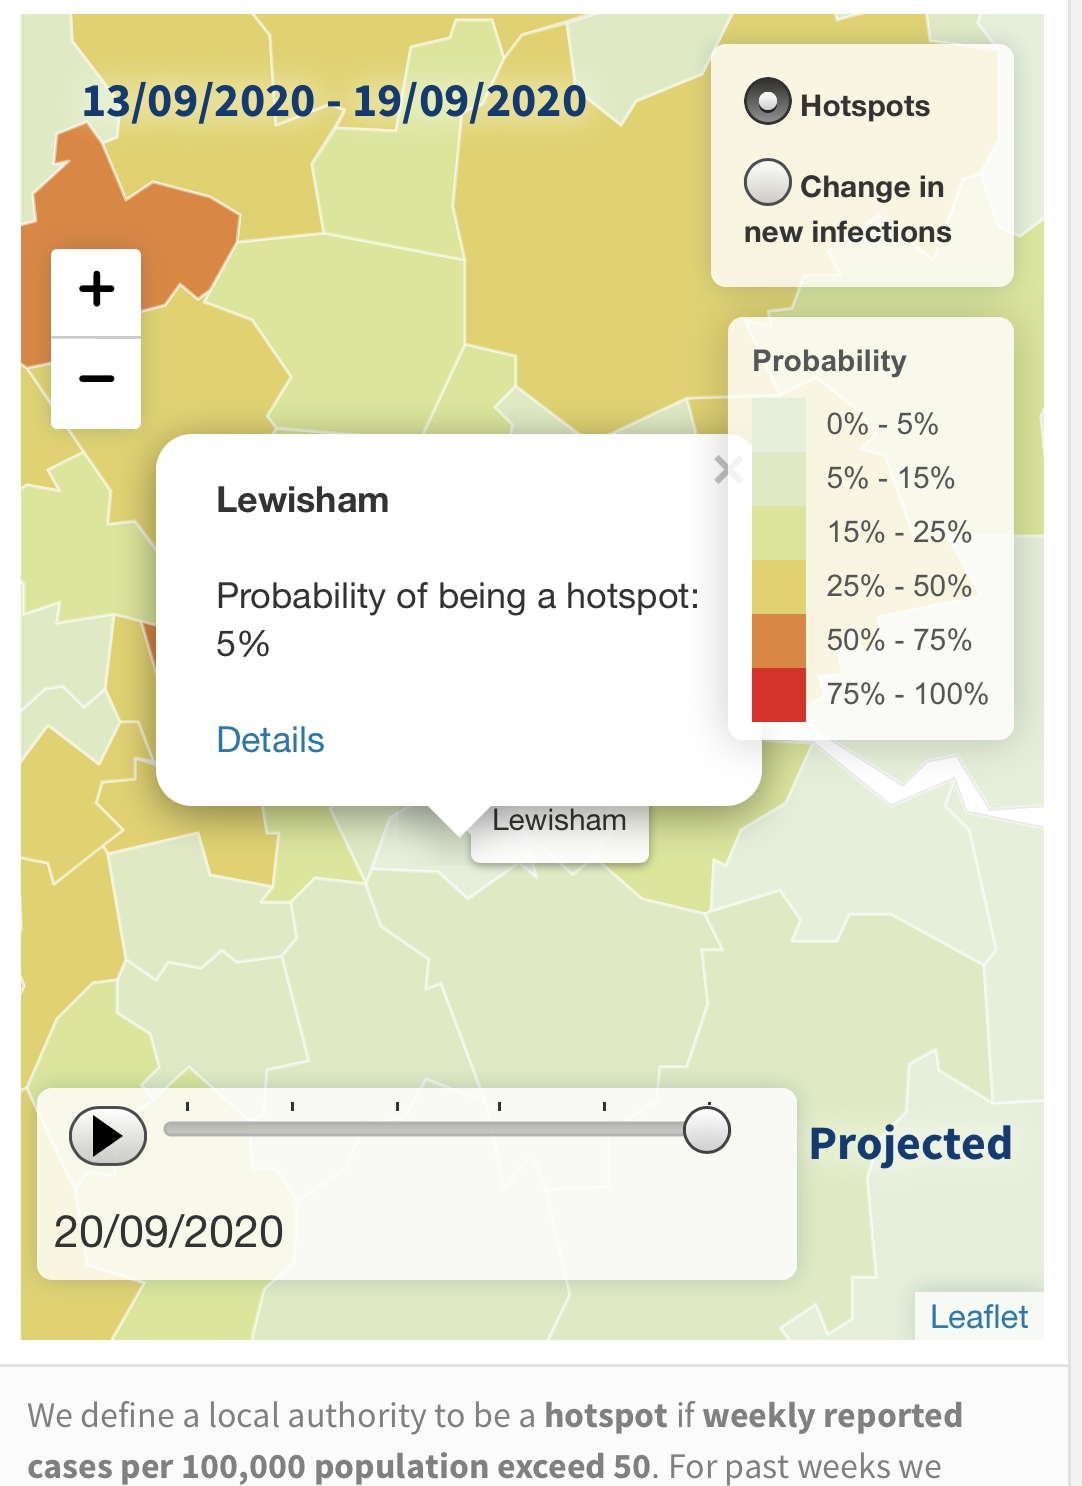
Task: Click the third tick on the timeline
Action: [397, 1107]
